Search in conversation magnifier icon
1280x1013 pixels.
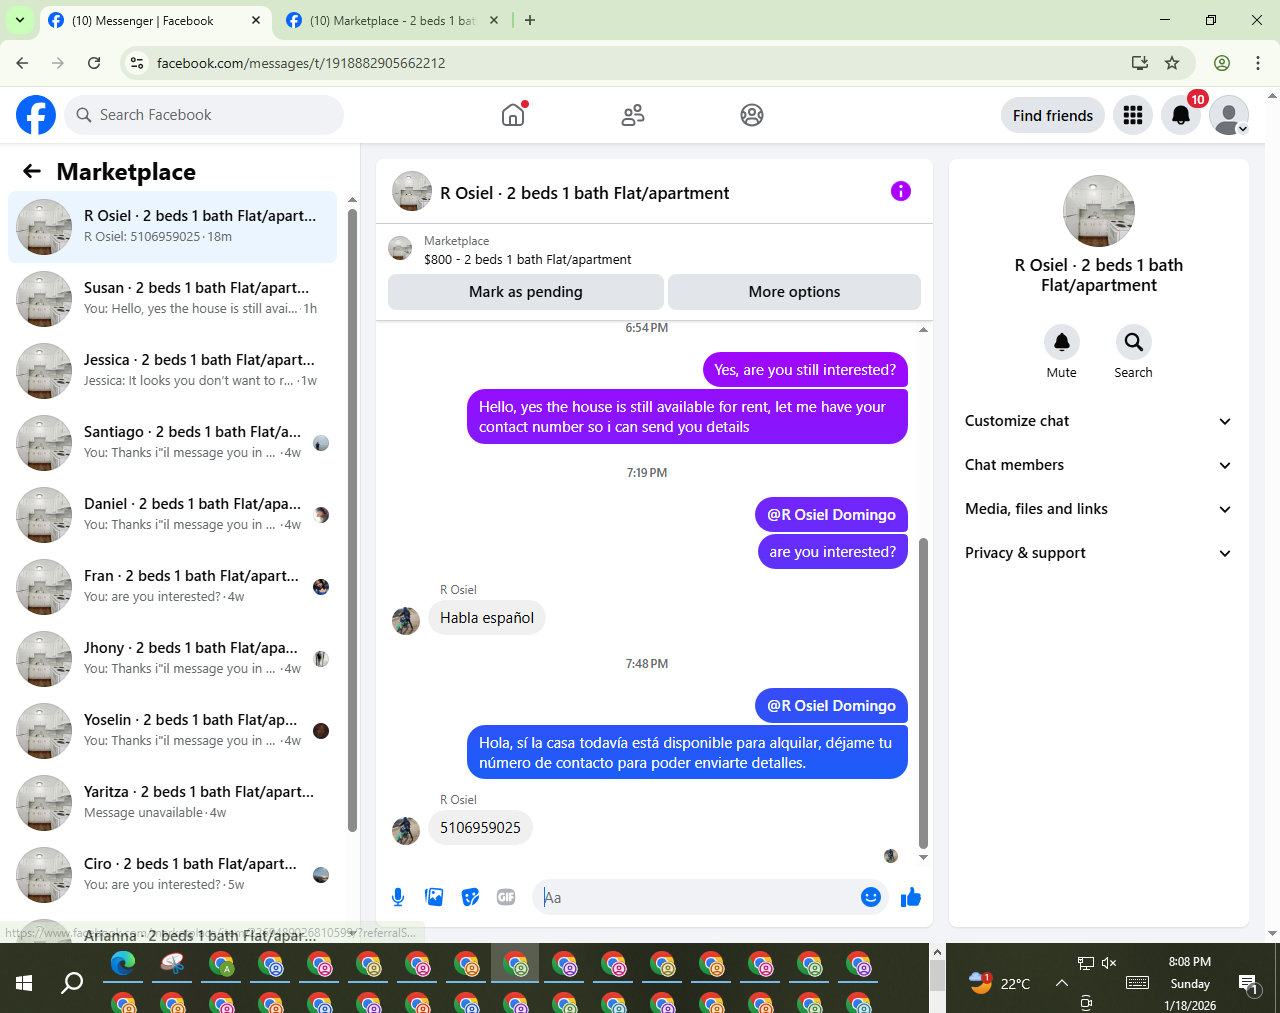click(x=1133, y=342)
